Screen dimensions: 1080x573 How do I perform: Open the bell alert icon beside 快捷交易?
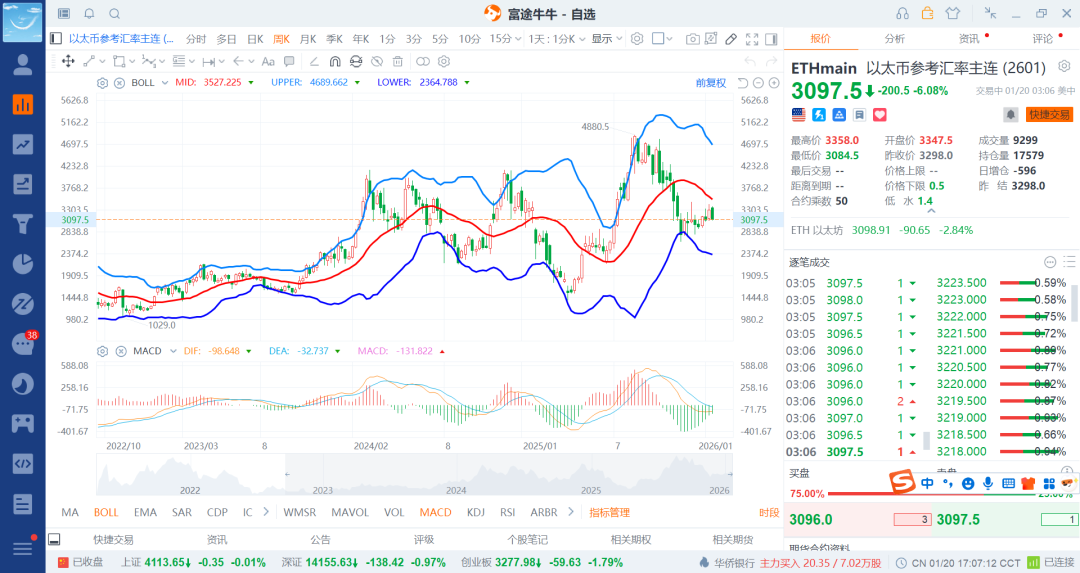pos(1010,115)
